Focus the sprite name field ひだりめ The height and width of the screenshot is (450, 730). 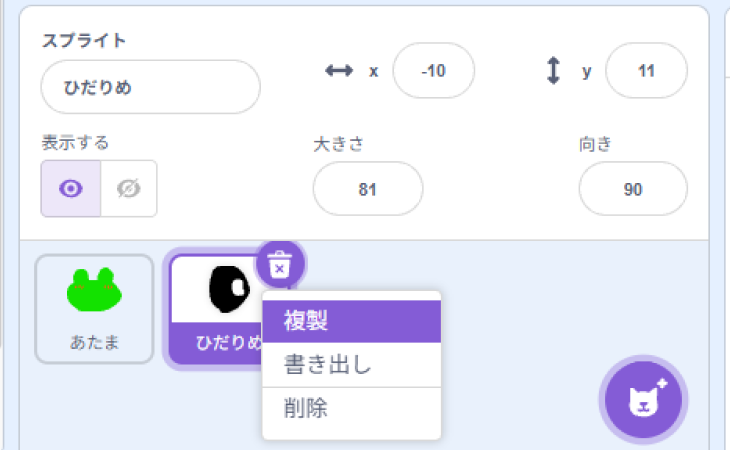pos(150,87)
